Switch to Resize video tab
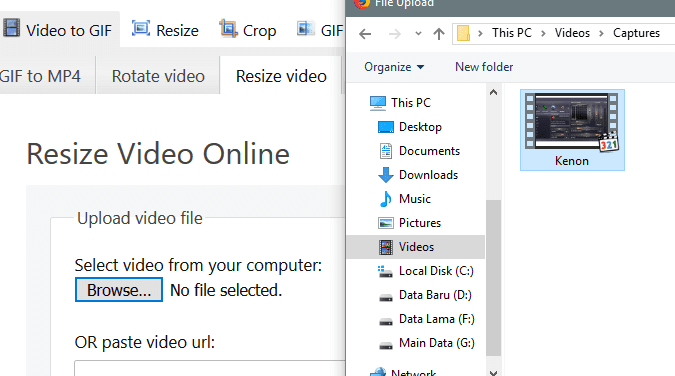Image resolution: width=675 pixels, height=376 pixels. [281, 76]
